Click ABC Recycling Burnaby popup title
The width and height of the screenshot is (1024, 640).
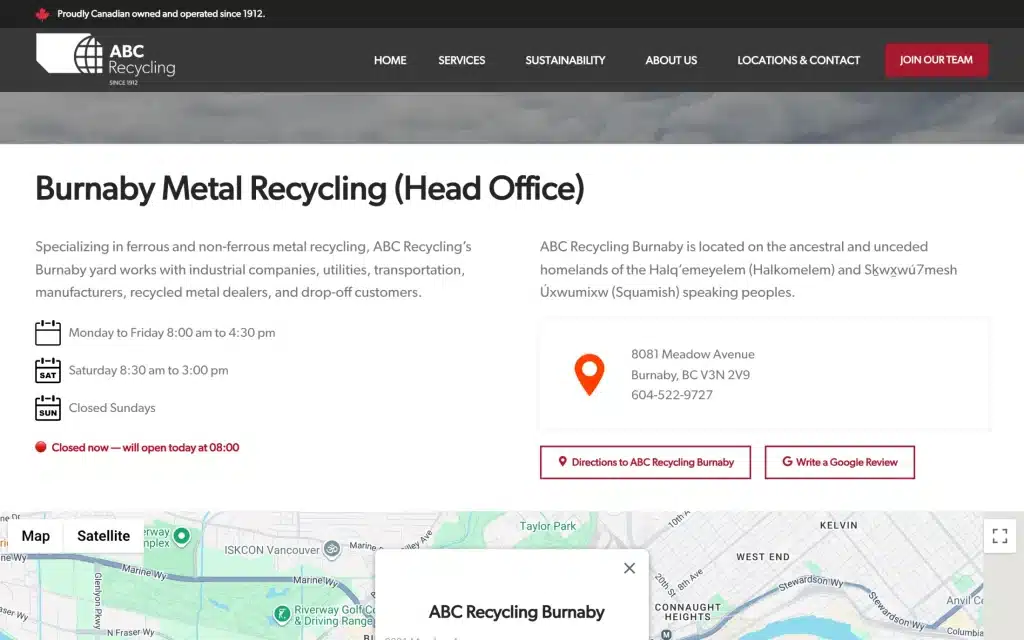point(517,612)
